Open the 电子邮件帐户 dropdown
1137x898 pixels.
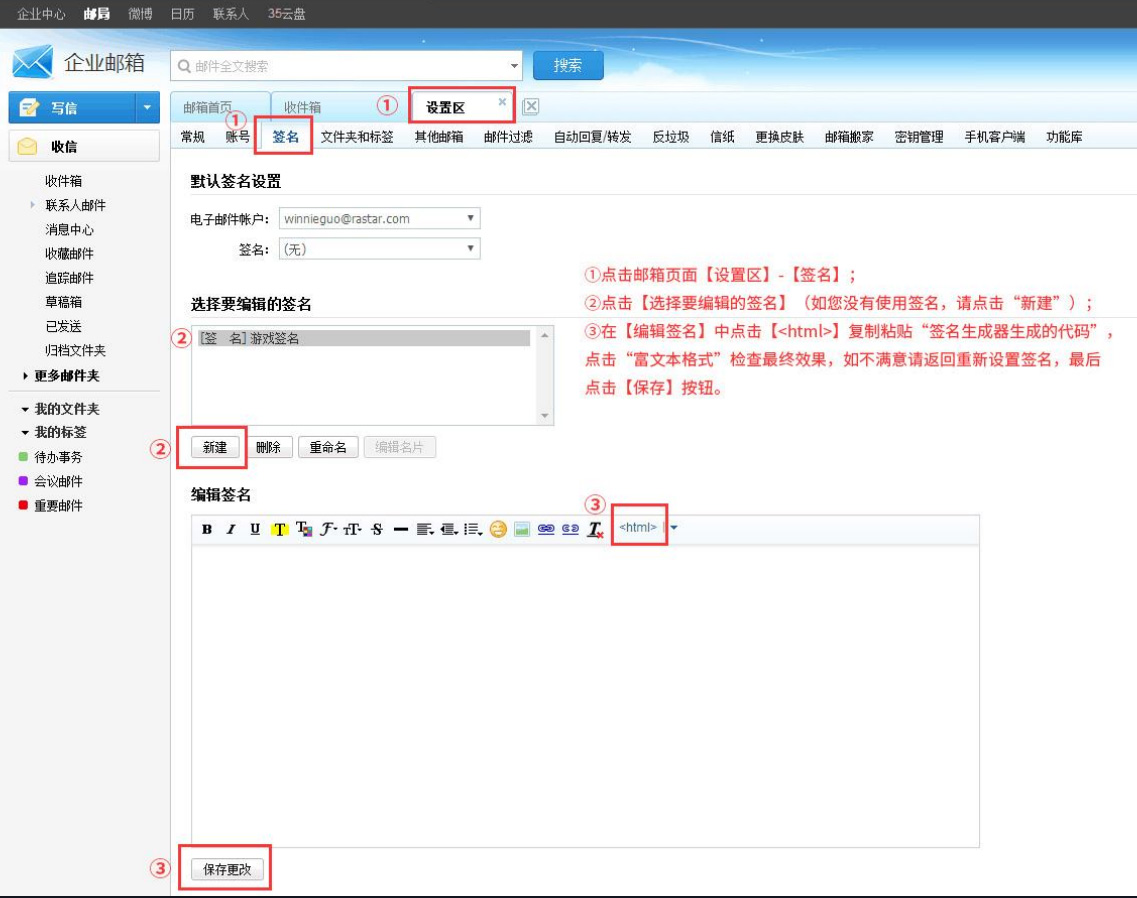click(x=379, y=219)
